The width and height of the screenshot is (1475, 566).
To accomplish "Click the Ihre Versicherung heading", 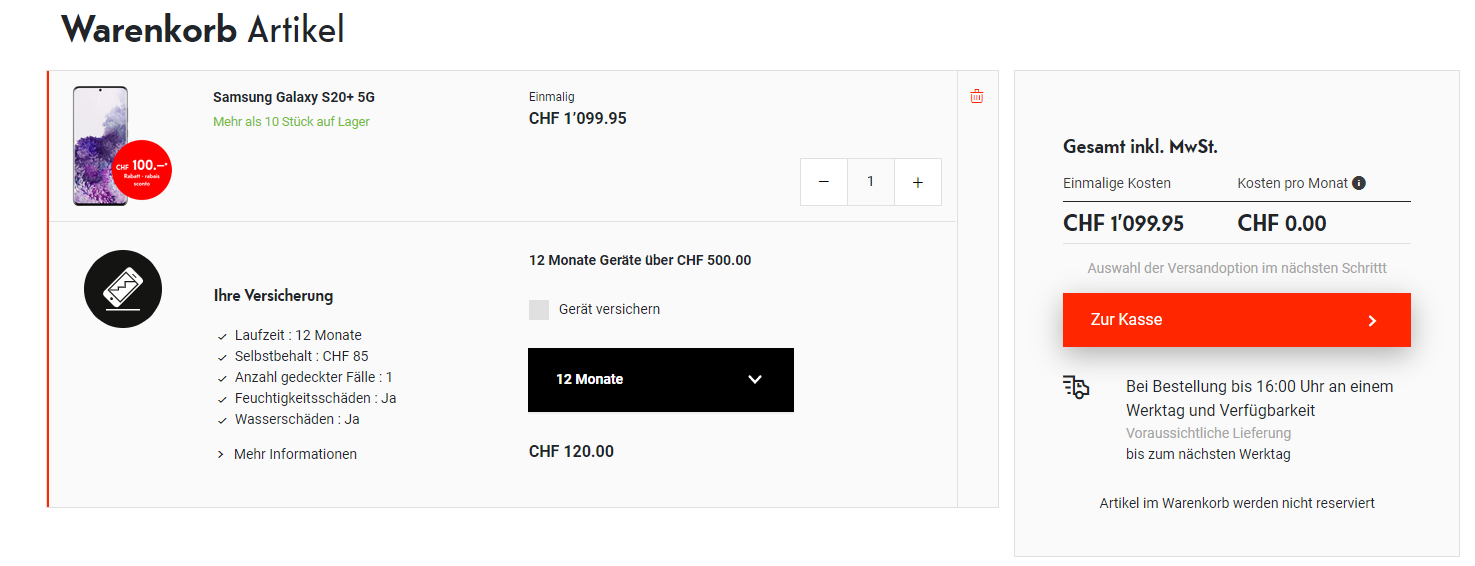I will click(x=273, y=296).
